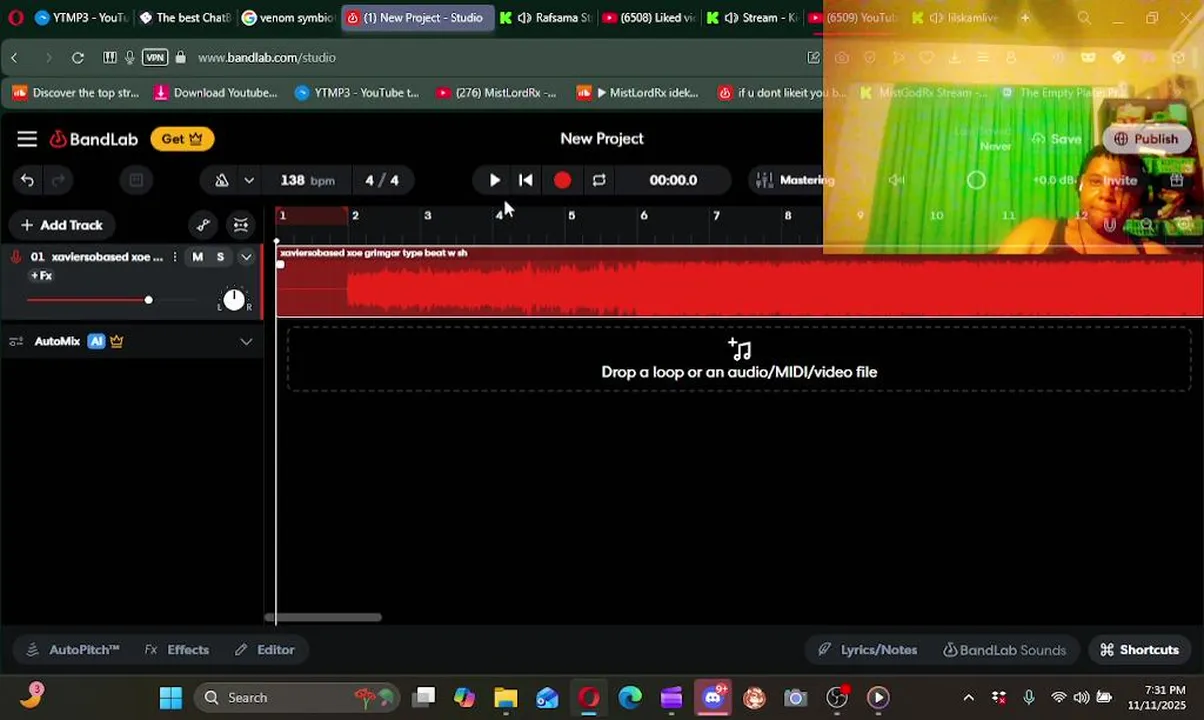The image size is (1204, 720).
Task: Click the 138 bpm tempo field
Action: click(x=307, y=180)
